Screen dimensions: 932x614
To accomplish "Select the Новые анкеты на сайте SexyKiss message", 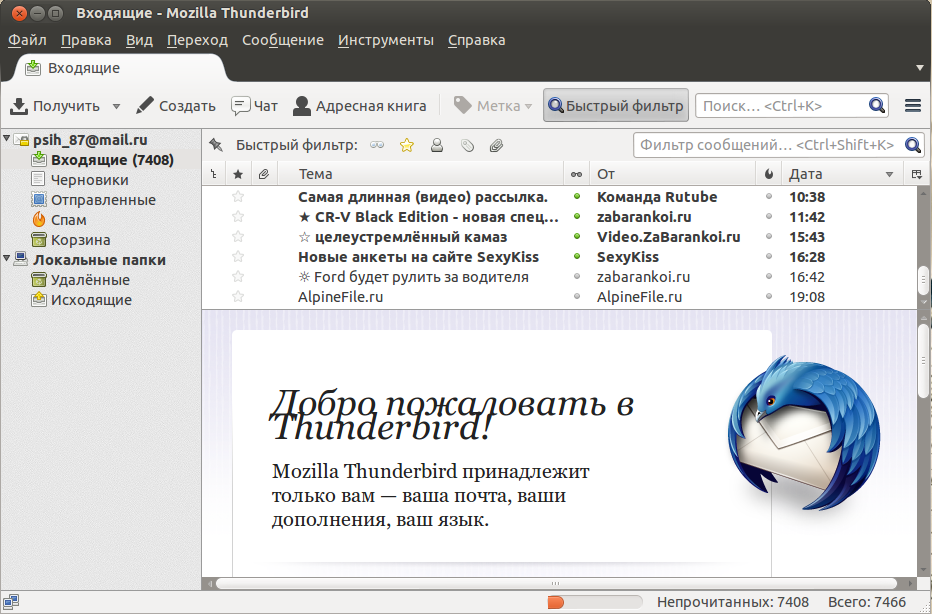I will coord(418,257).
